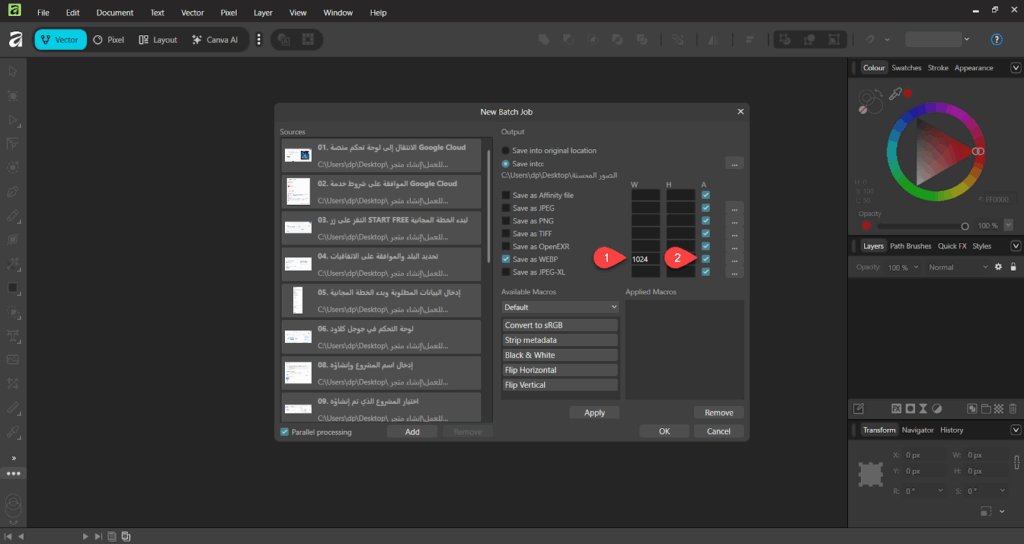Click the Add button under Sources
The height and width of the screenshot is (544, 1024).
click(x=412, y=431)
